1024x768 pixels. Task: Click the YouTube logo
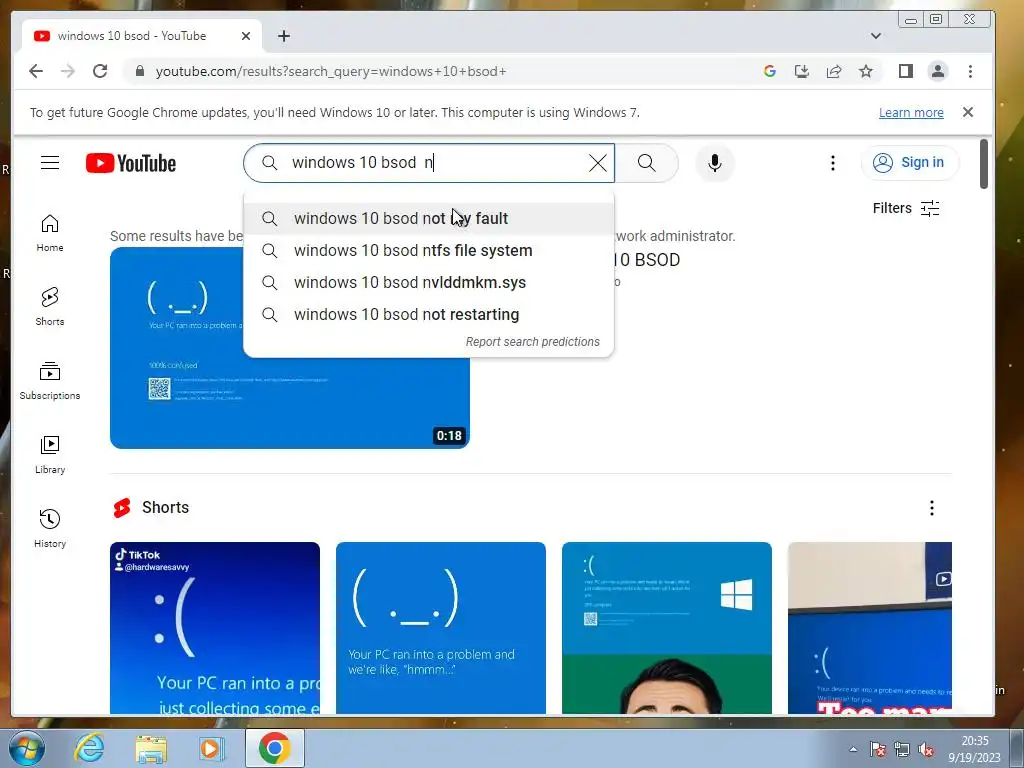(131, 163)
